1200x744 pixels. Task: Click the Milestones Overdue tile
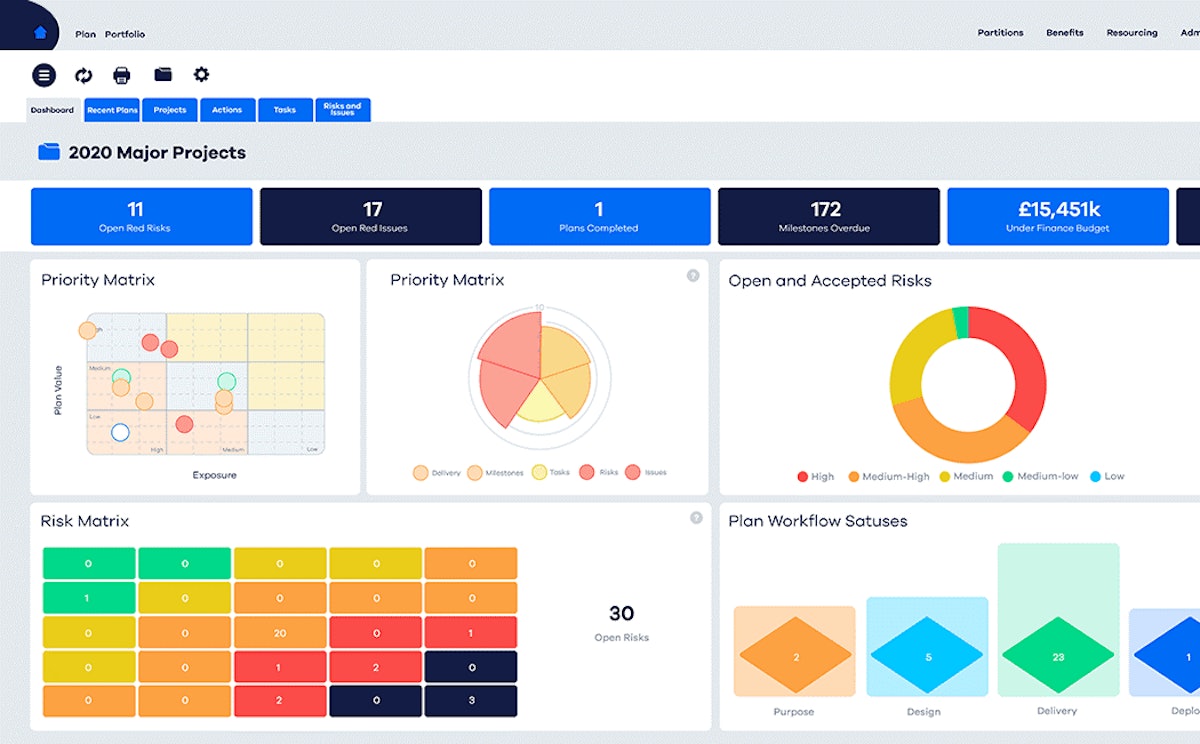[828, 216]
